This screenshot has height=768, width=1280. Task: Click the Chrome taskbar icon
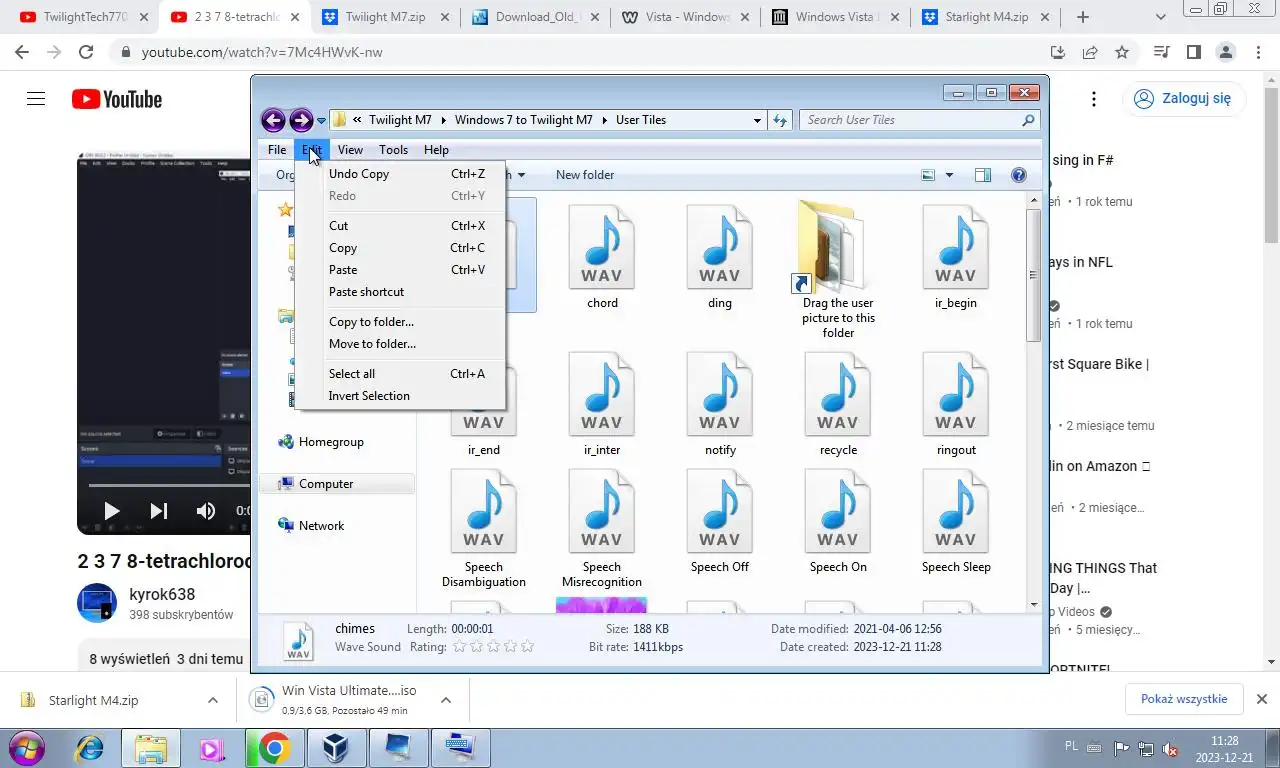point(274,748)
